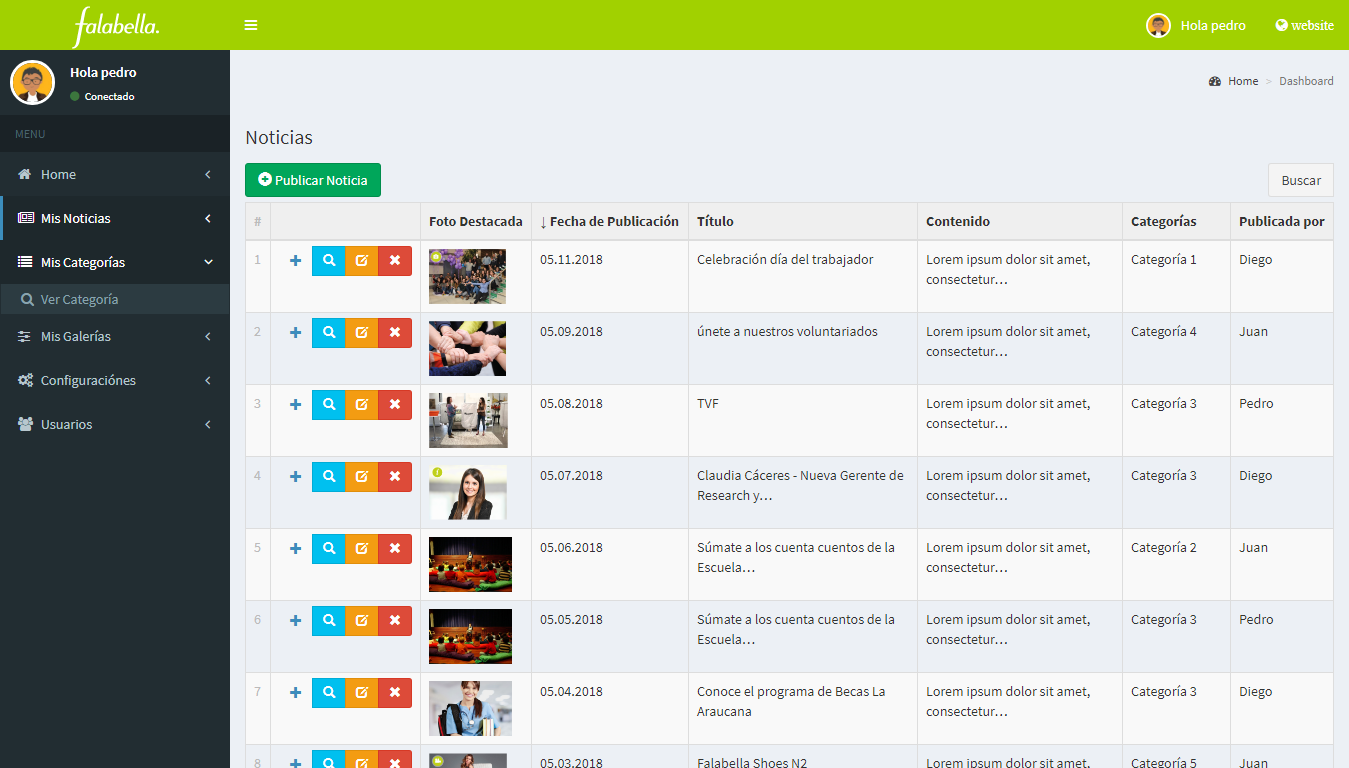Delete the TVF news with red X
1349x768 pixels.
394,404
